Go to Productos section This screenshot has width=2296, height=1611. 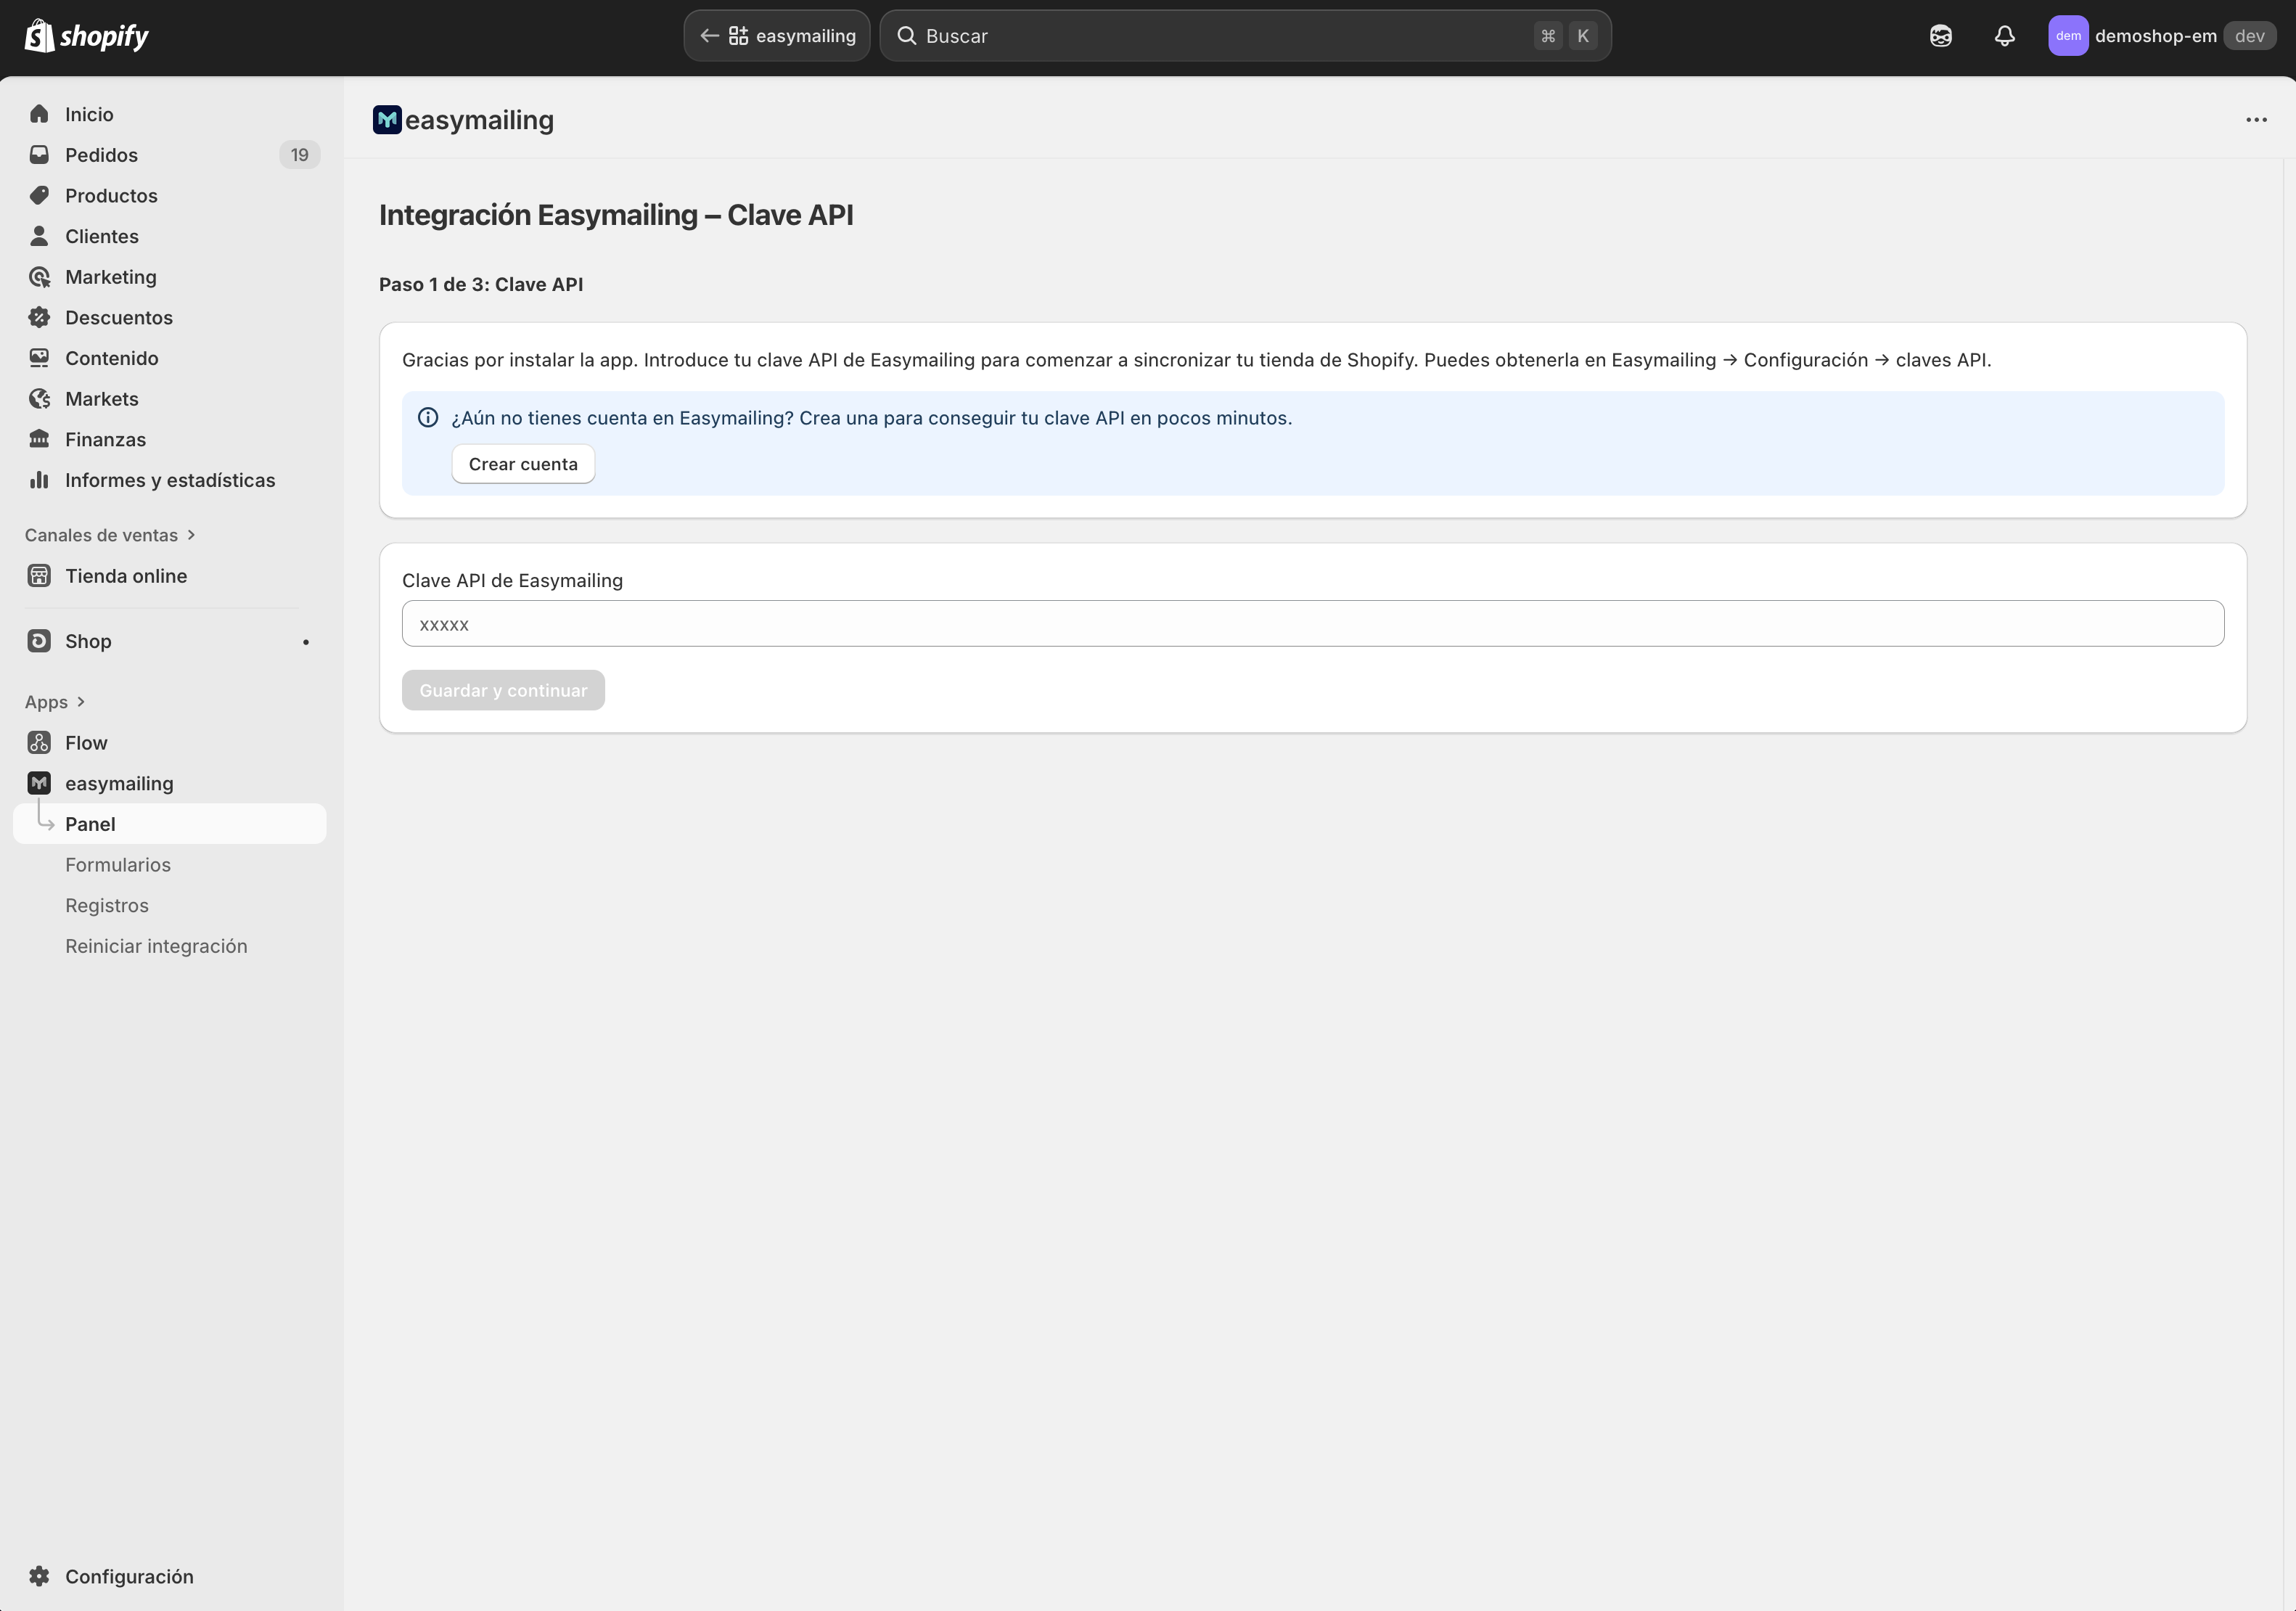pos(170,195)
